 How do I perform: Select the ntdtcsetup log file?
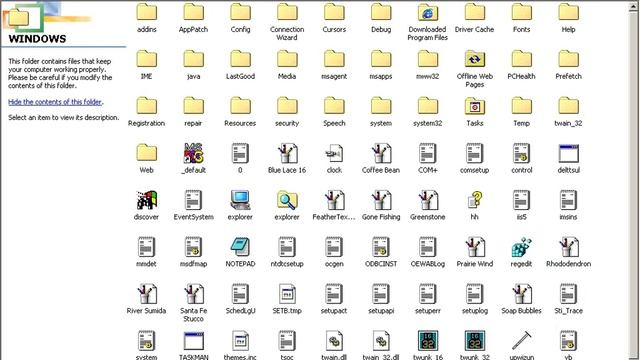coord(287,247)
